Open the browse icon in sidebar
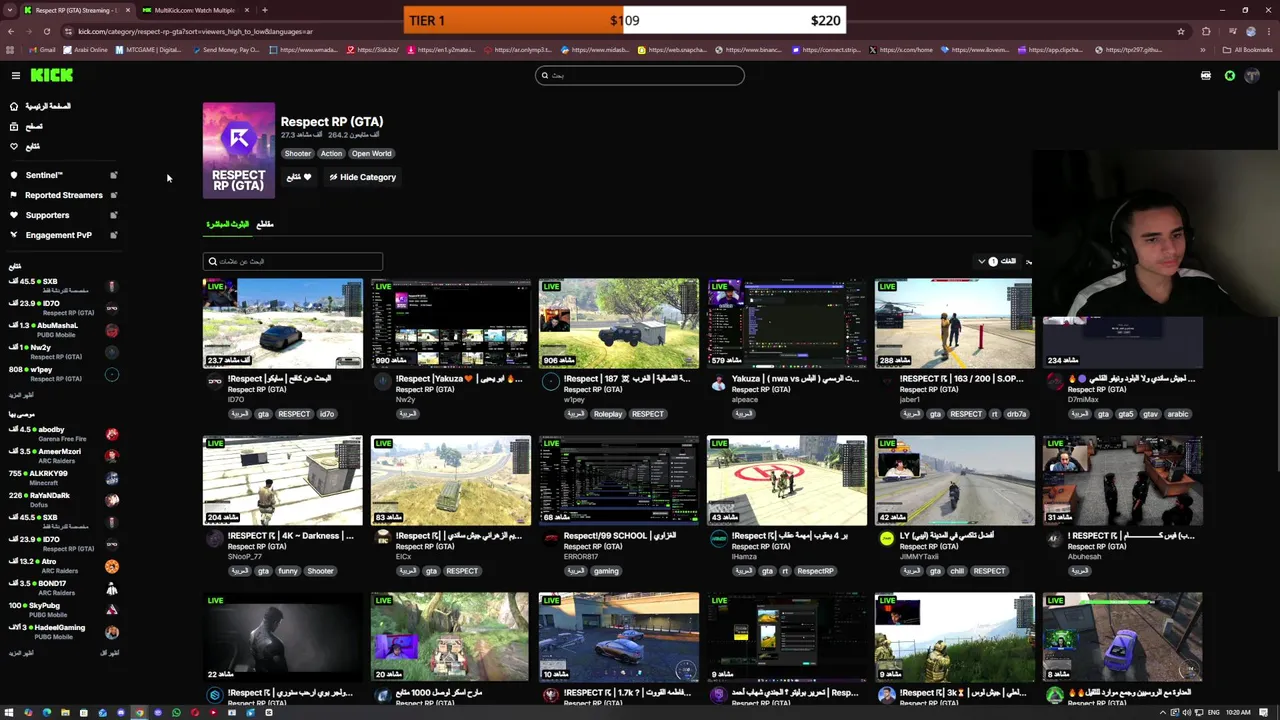Image resolution: width=1280 pixels, height=720 pixels. (14, 126)
